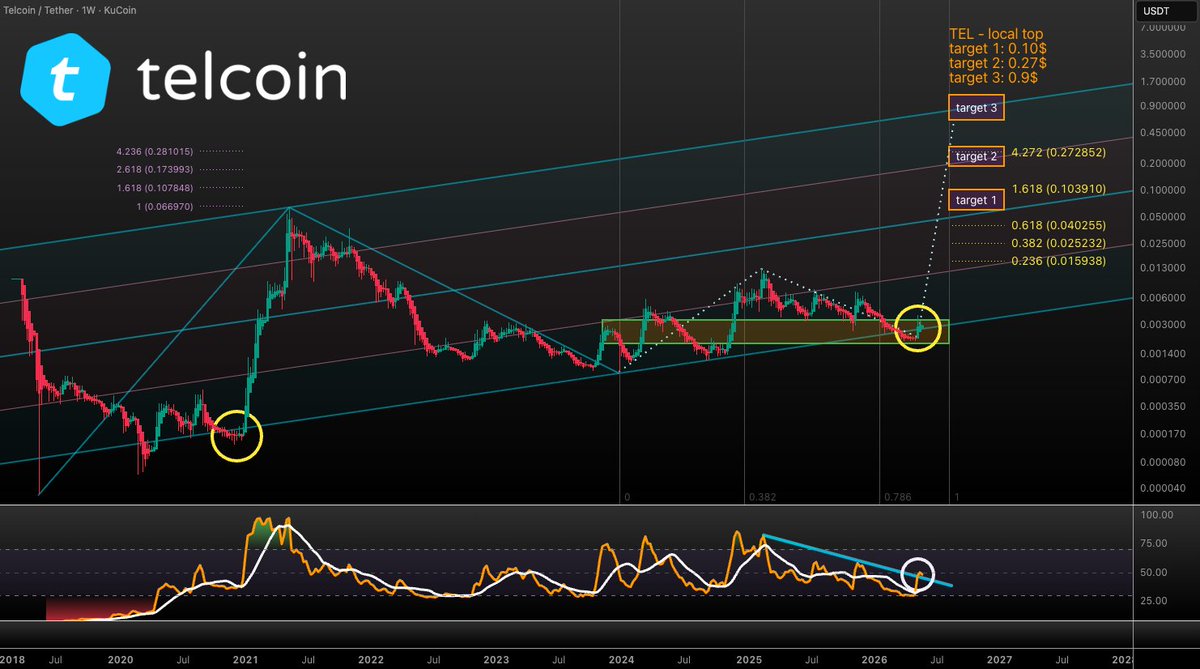
Task: Click the TEL - local top text note
Action: [x=999, y=55]
